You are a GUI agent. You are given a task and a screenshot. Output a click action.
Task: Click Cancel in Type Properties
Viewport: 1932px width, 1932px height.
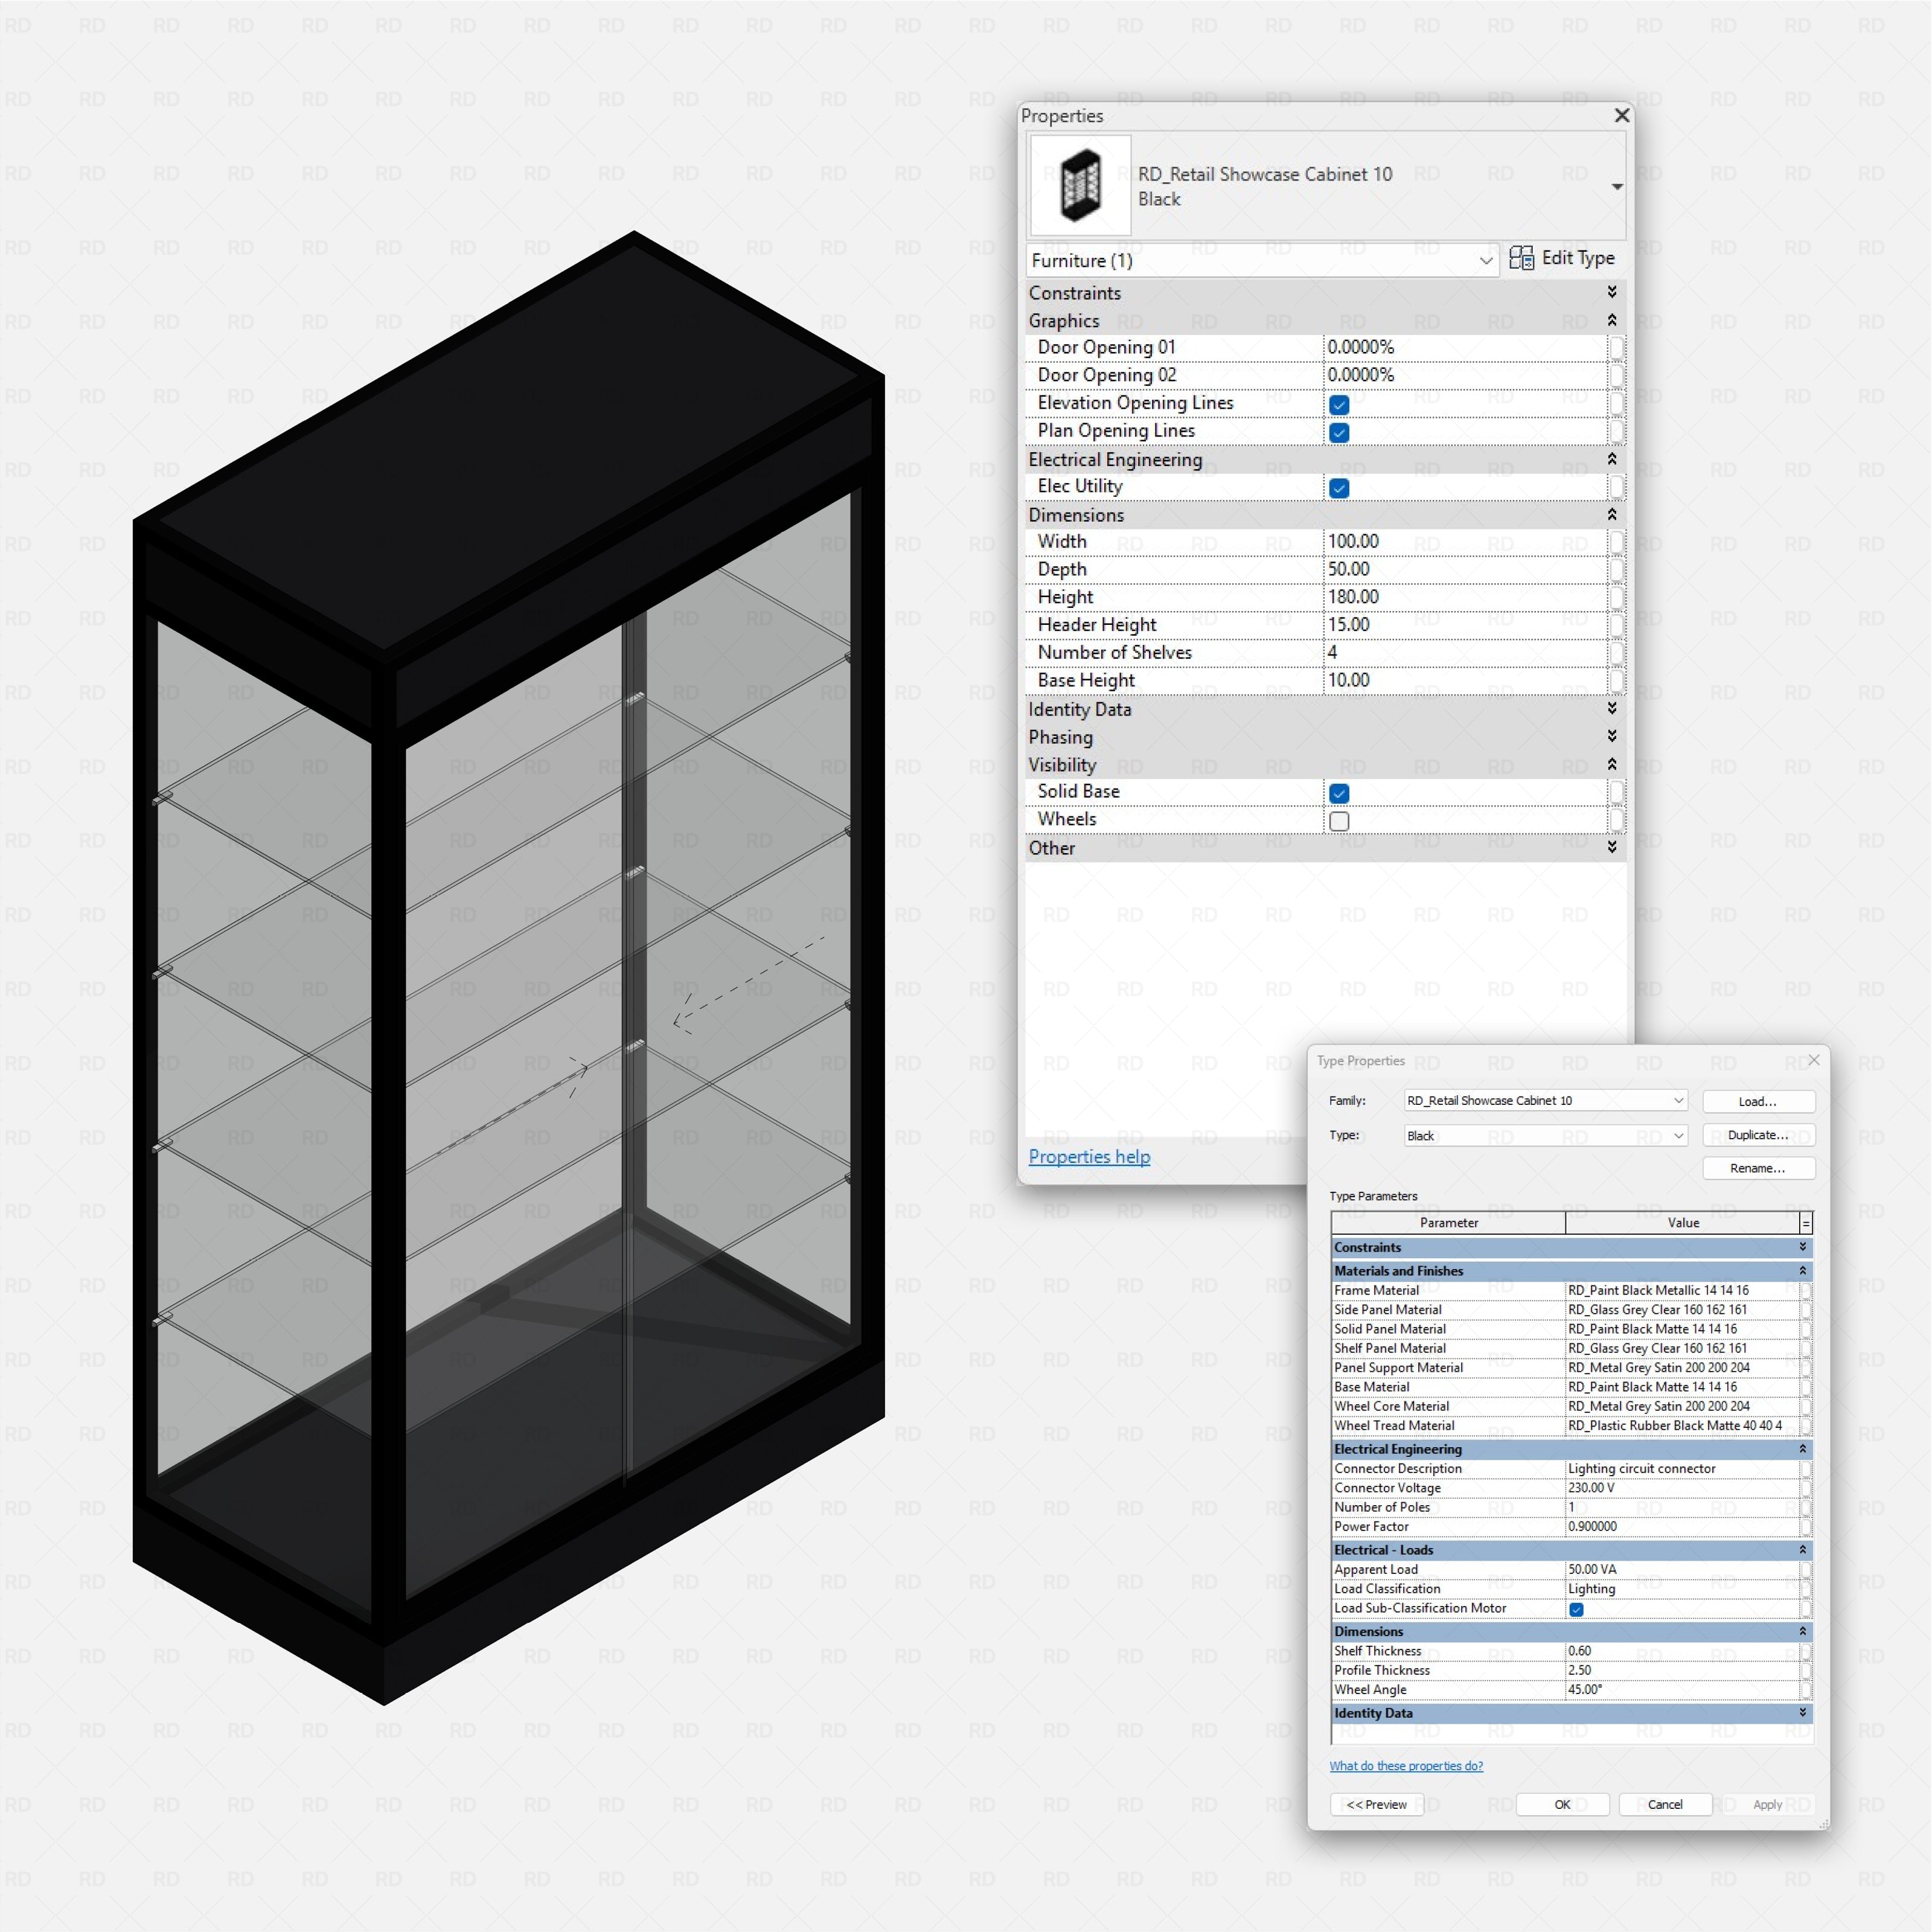[1665, 1804]
